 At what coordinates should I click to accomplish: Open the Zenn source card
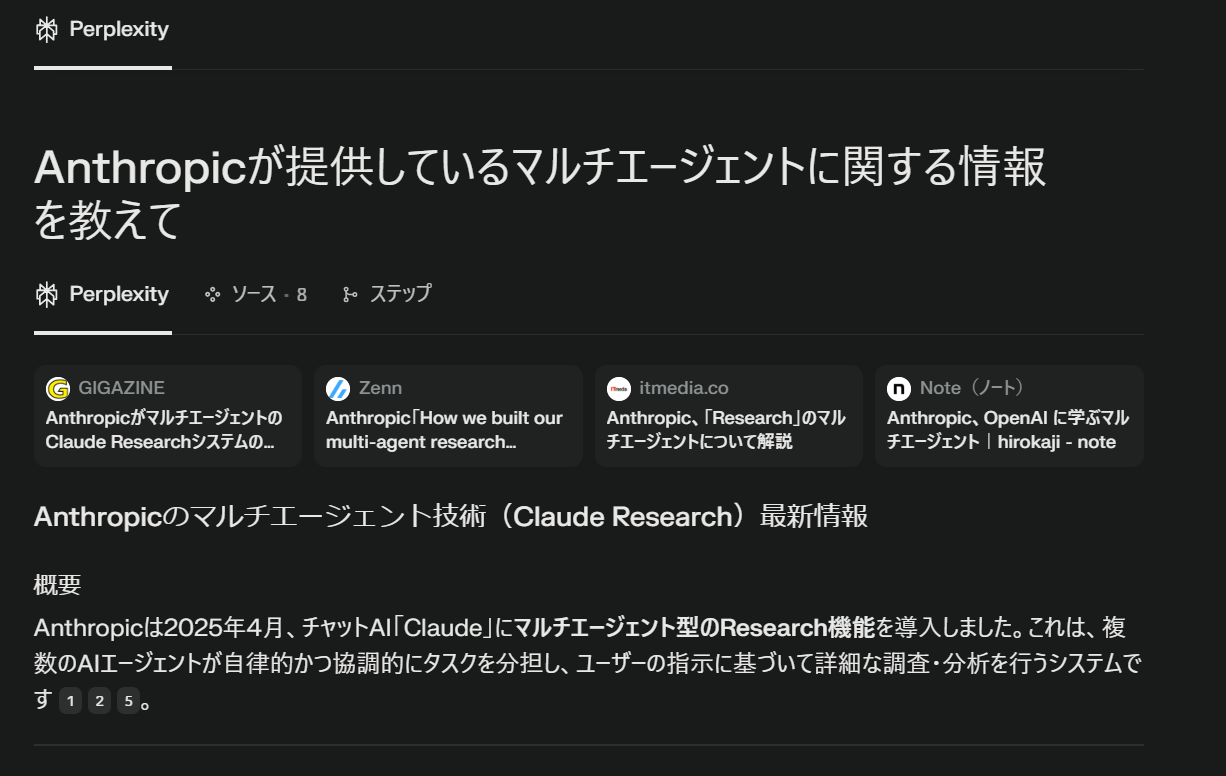point(448,416)
